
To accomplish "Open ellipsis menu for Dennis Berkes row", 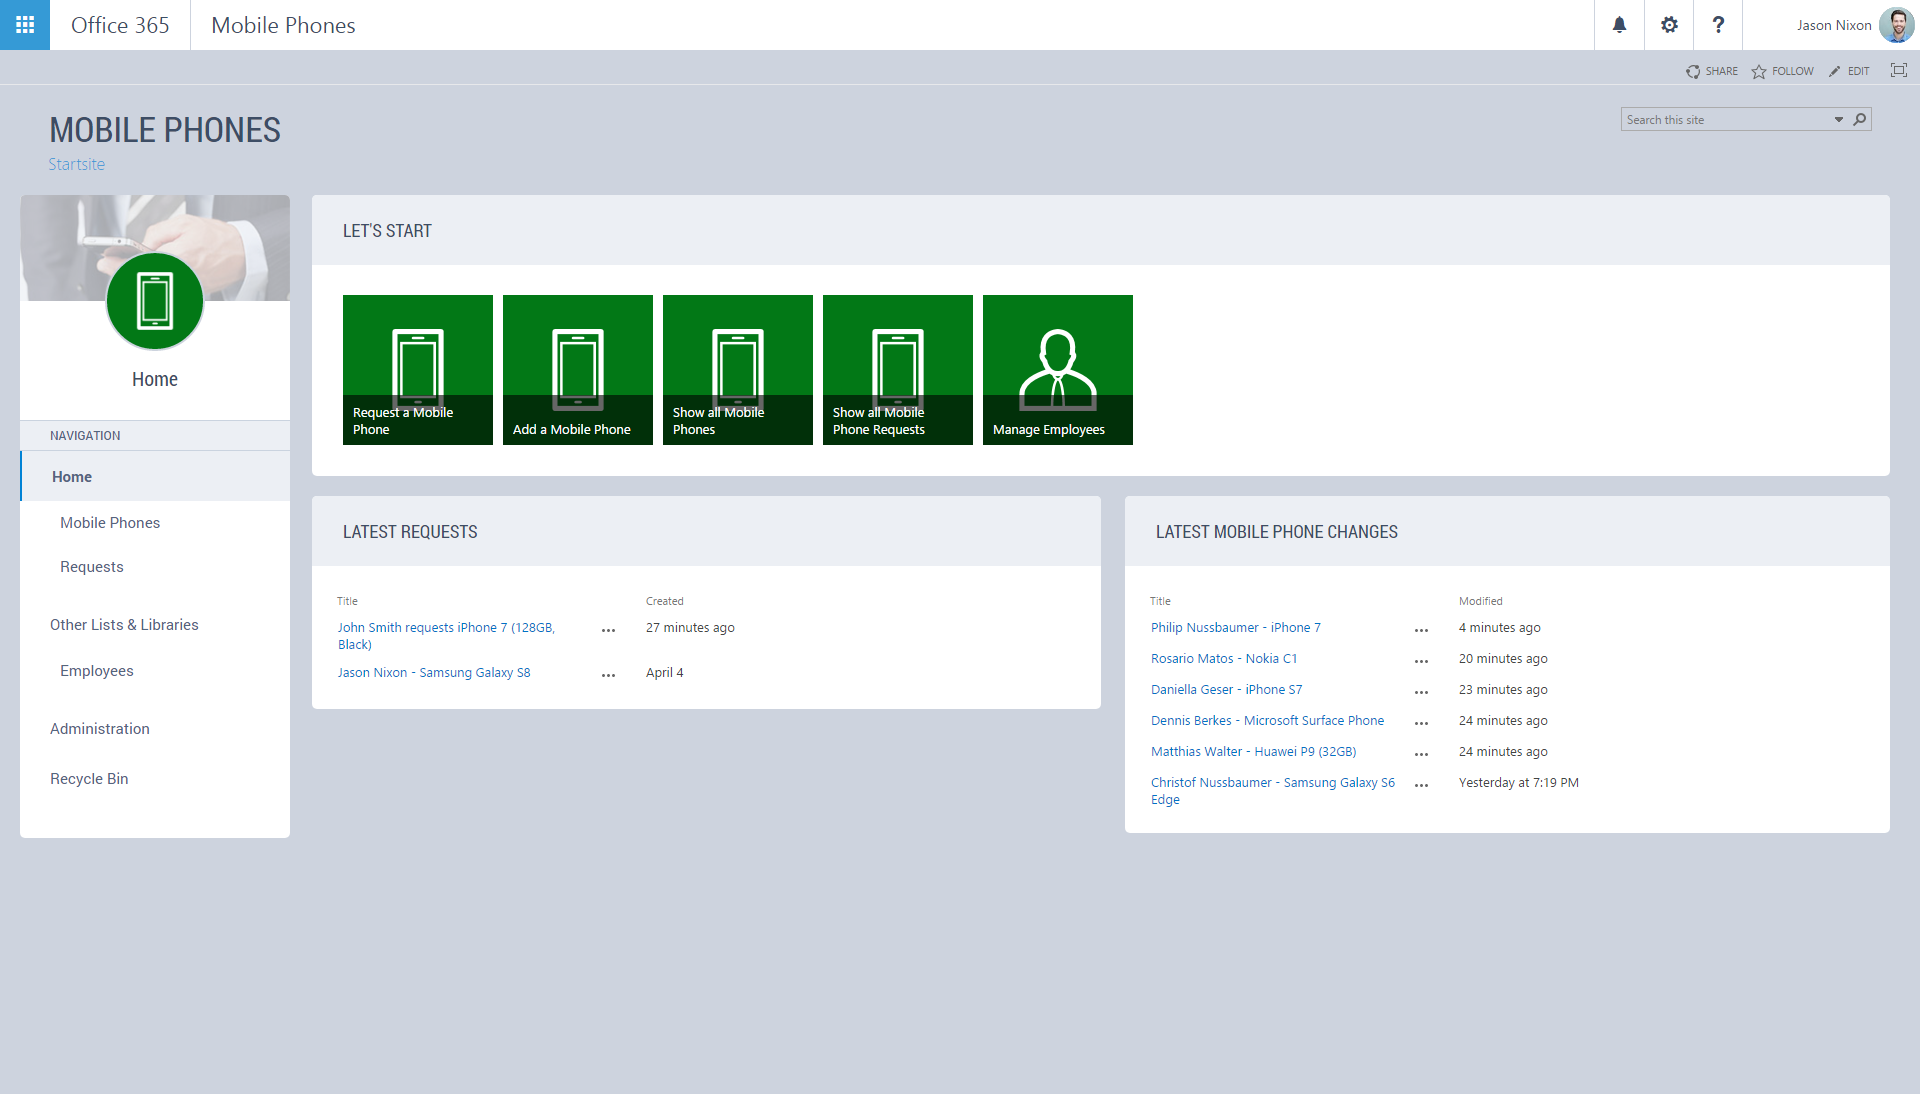I will [x=1421, y=723].
